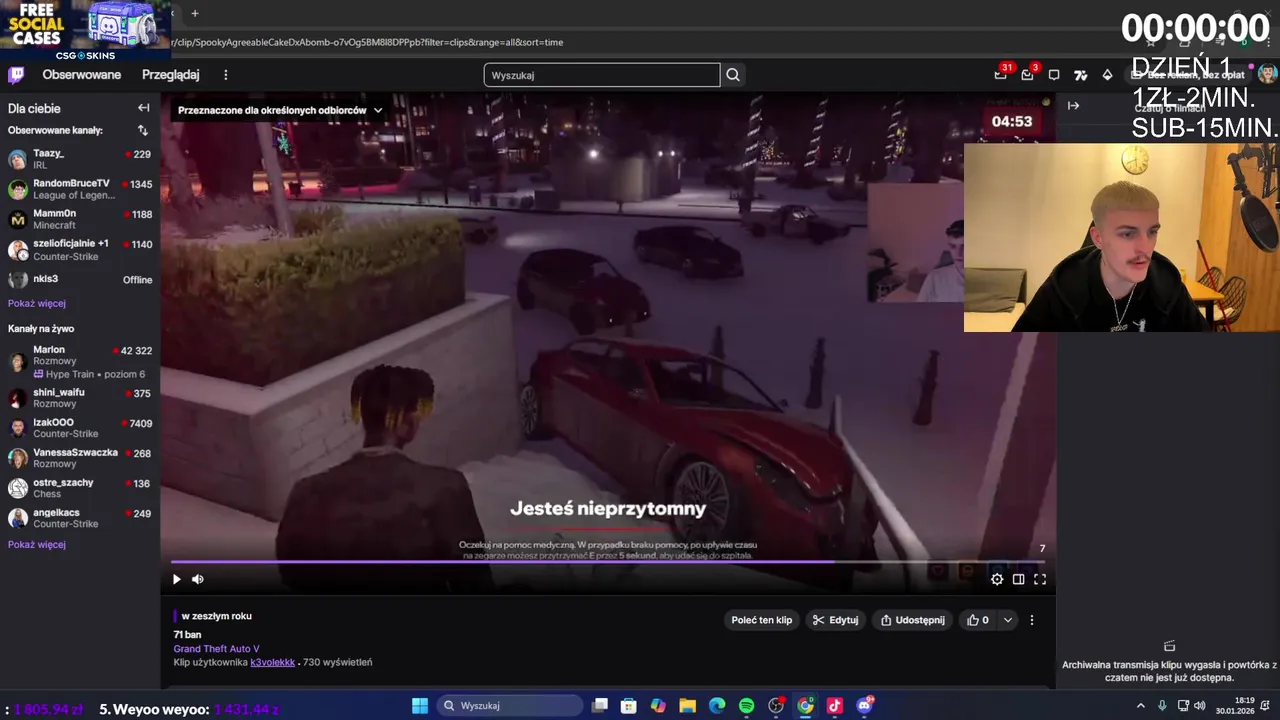Open the angelkacs channel
This screenshot has width=1280, height=720.
tap(80, 518)
